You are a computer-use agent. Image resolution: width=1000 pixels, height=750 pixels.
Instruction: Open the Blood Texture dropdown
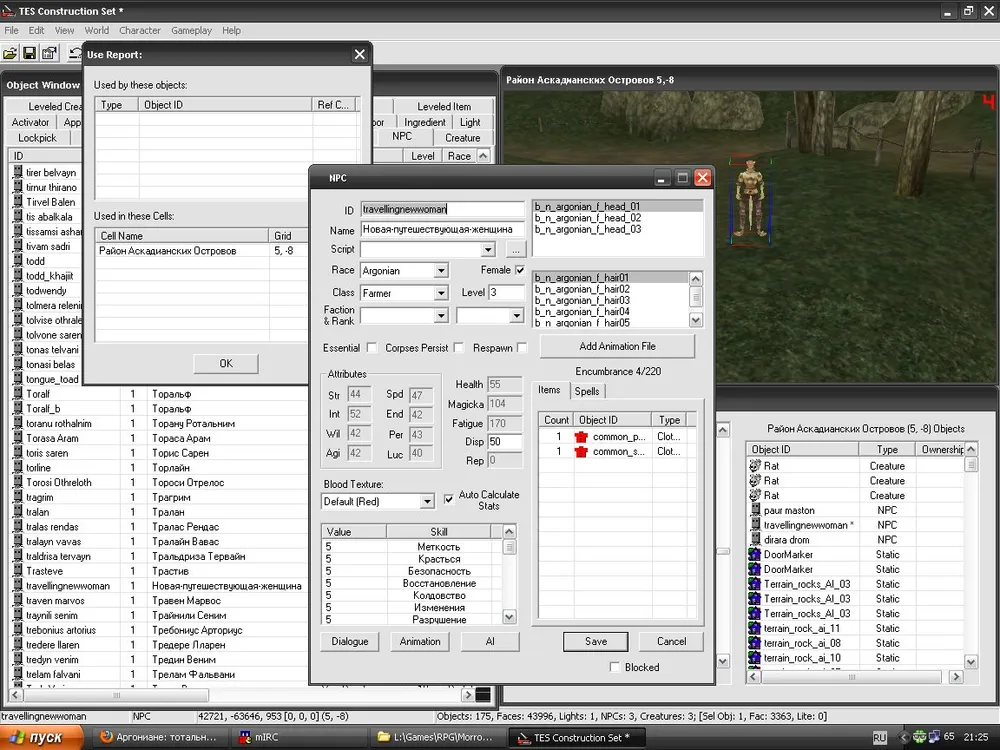(x=427, y=501)
